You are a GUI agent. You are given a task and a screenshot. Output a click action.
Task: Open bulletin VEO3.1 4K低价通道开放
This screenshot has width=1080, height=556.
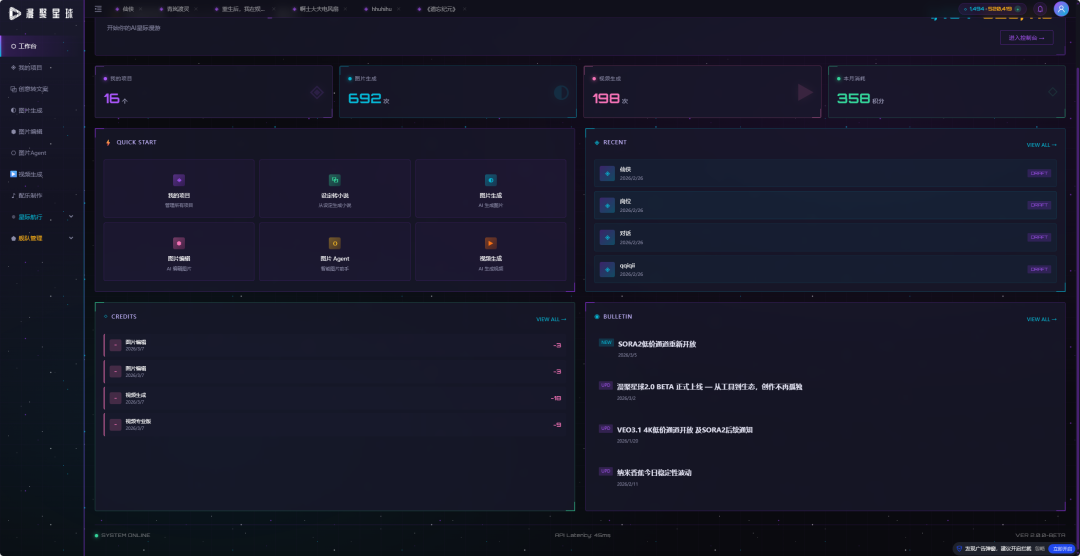click(685, 430)
